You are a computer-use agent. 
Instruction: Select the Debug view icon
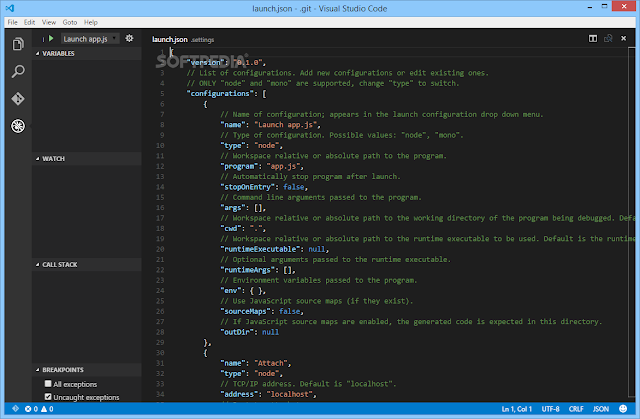point(18,126)
